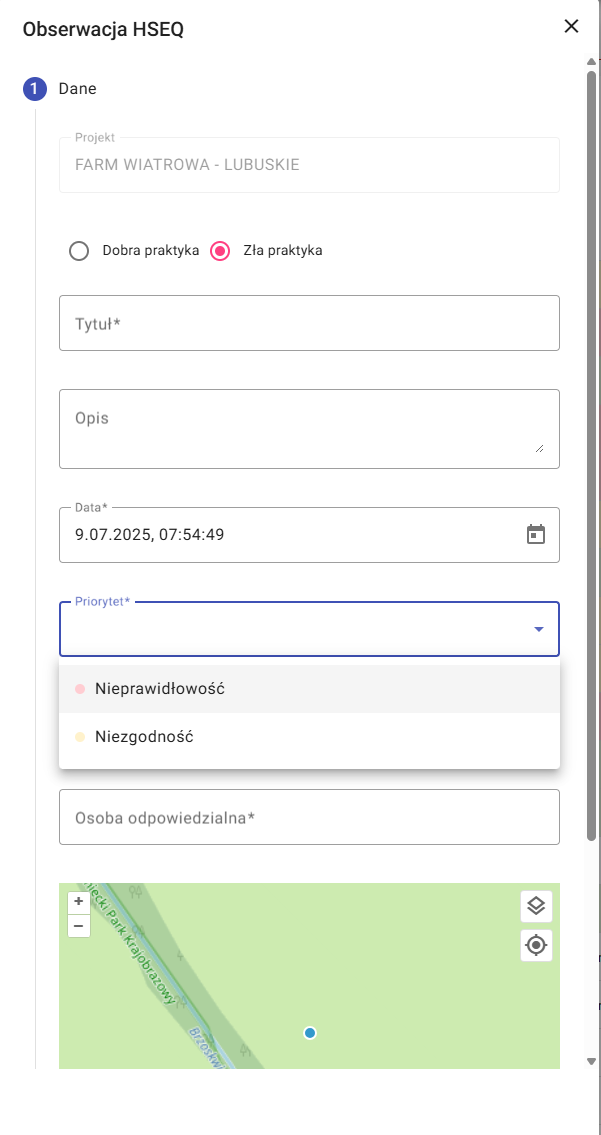Open the Osoba odpowiedzialna field
Viewport: 601px width, 1135px height.
(x=309, y=817)
